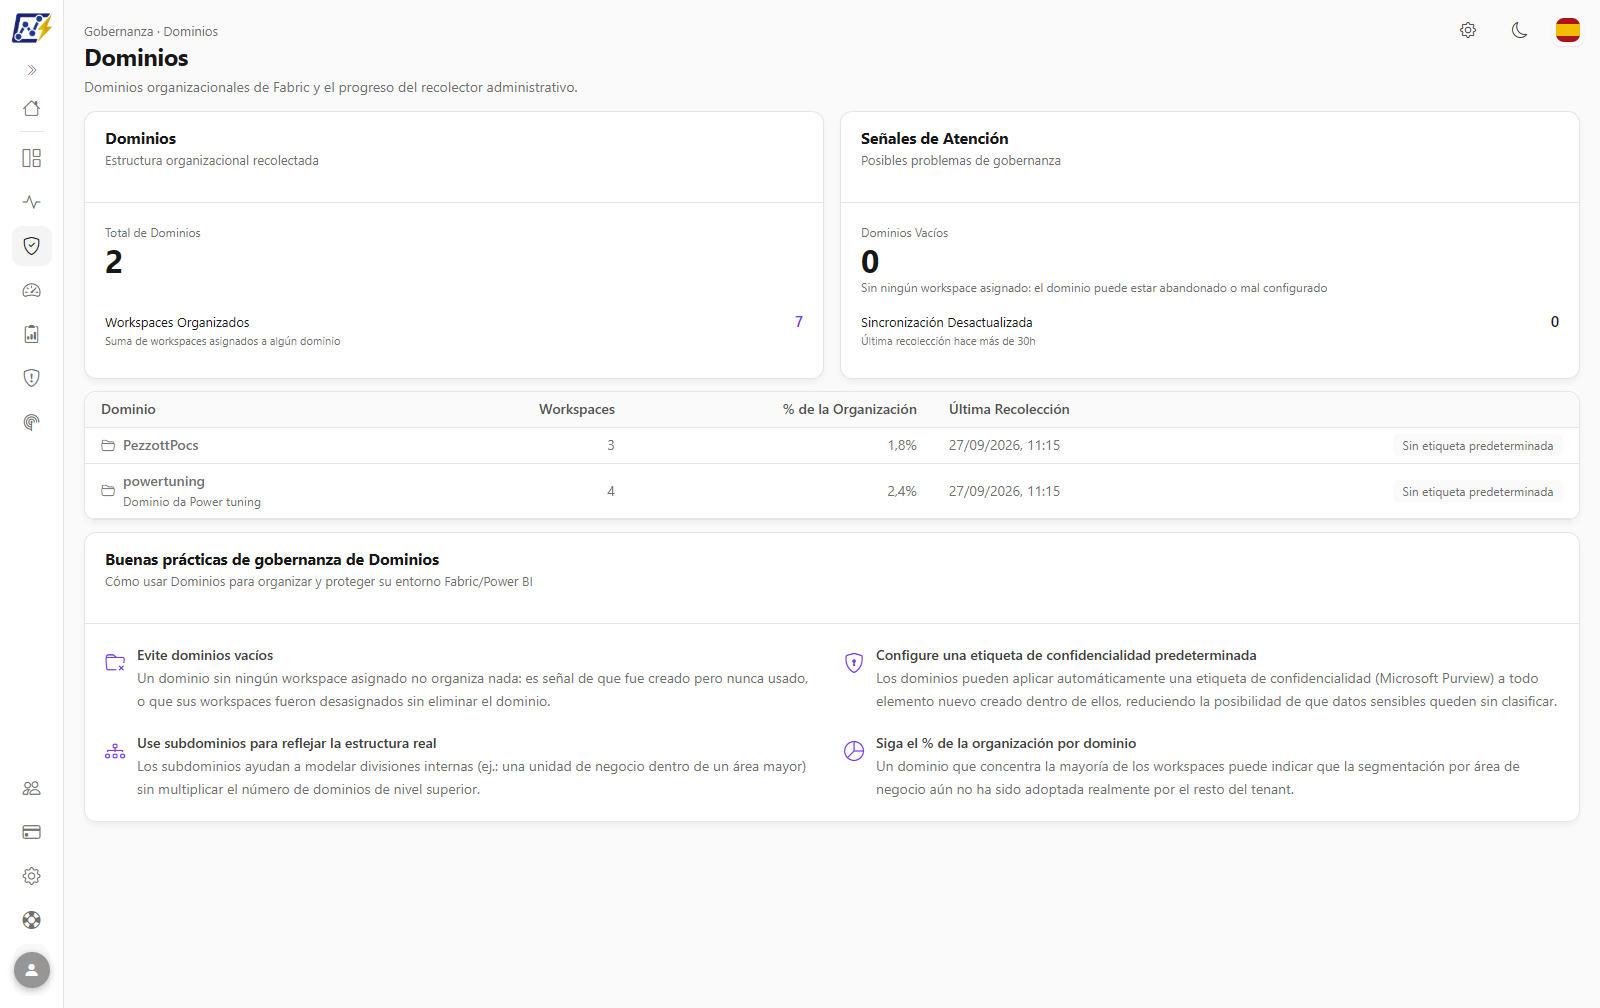1600x1008 pixels.
Task: Click the powertuning folder icon
Action: (x=108, y=491)
